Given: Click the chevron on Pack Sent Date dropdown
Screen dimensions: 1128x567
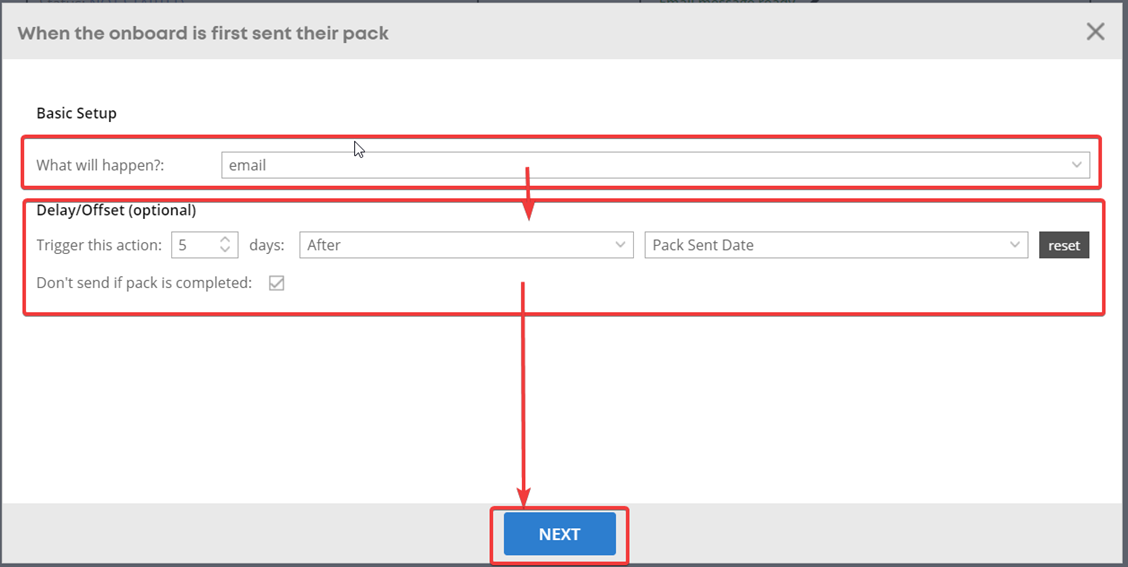Looking at the screenshot, I should (x=1014, y=245).
